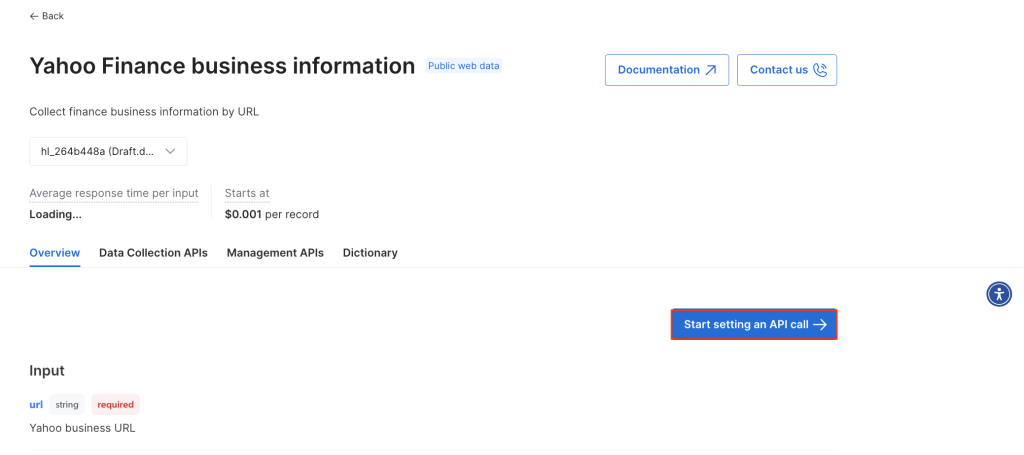1024x455 pixels.
Task: Click the Average response time per input label
Action: [113, 193]
